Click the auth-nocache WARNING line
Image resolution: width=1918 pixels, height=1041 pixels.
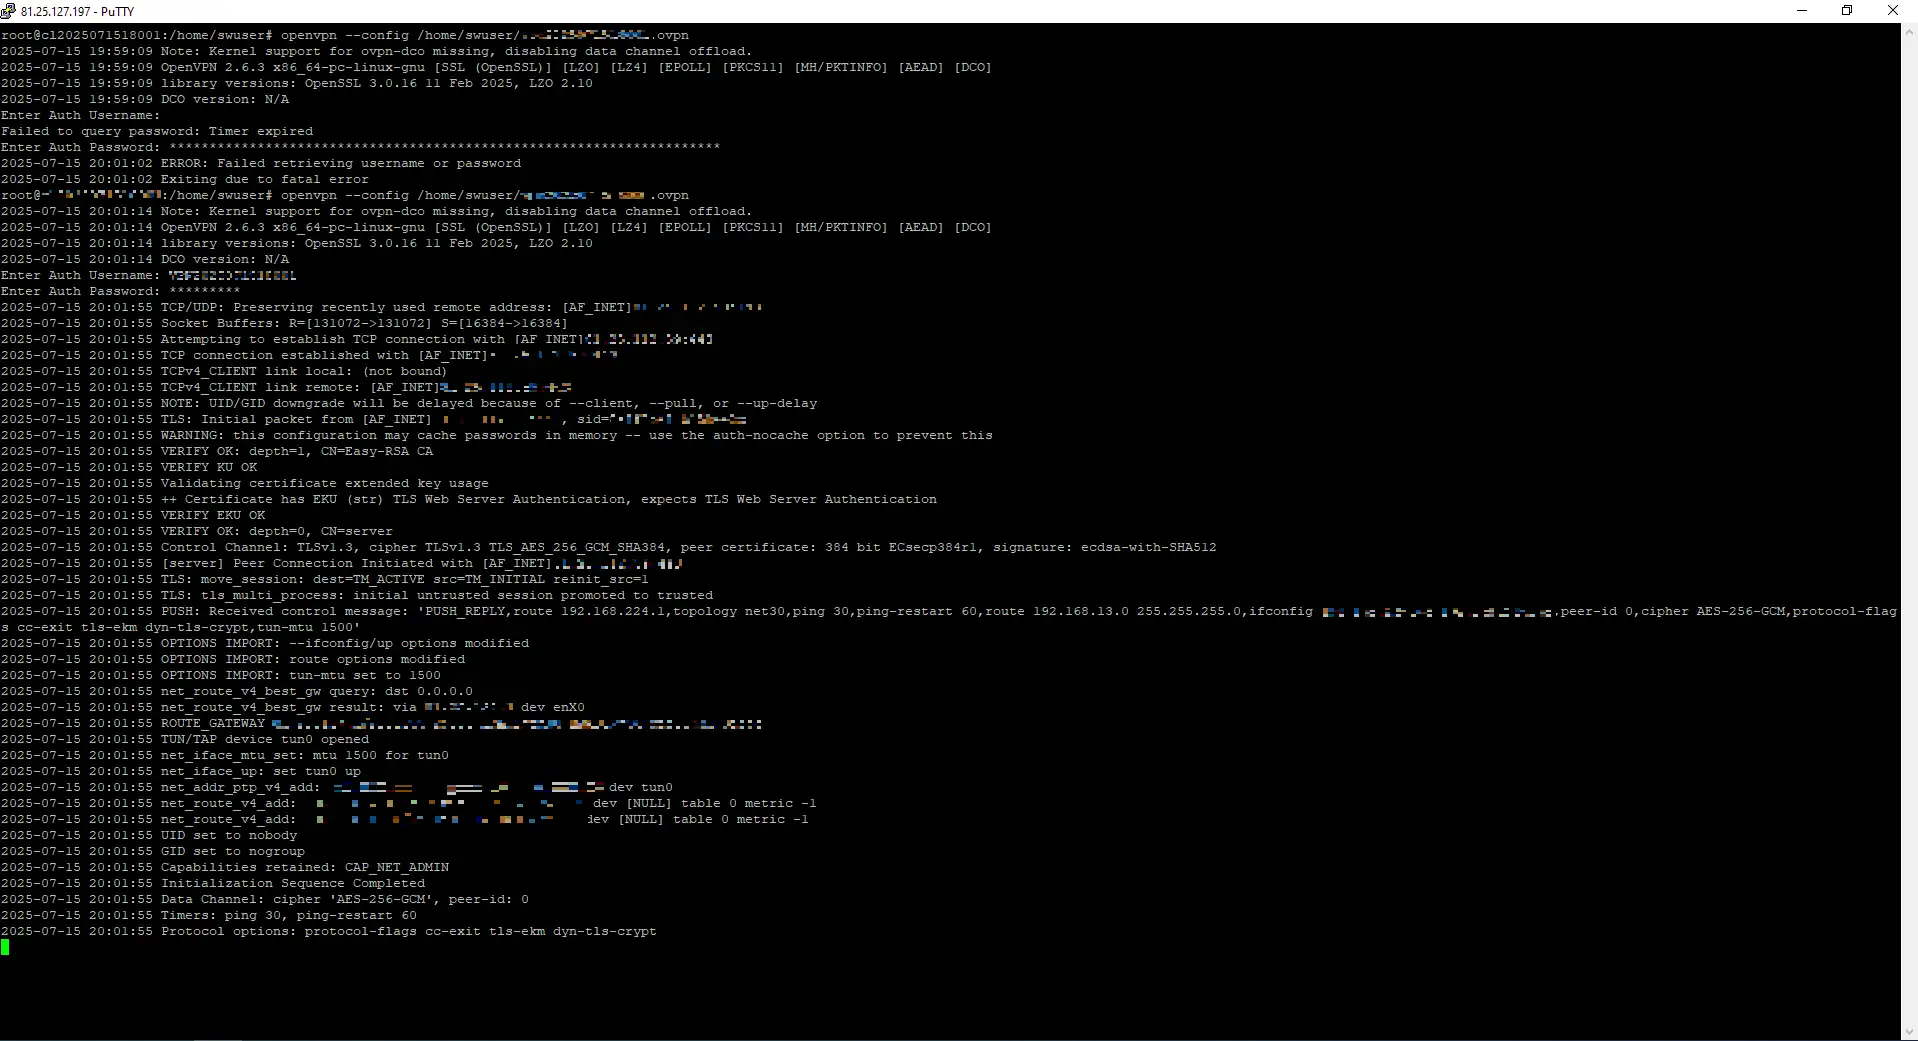tap(576, 435)
